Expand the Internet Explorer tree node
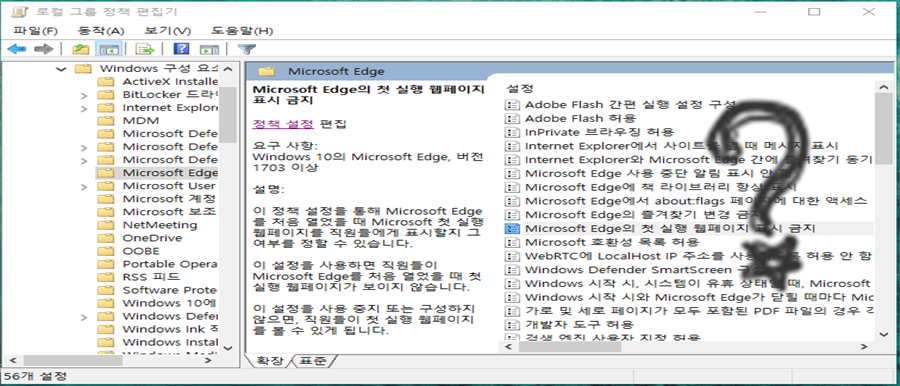900x386 pixels. [84, 108]
